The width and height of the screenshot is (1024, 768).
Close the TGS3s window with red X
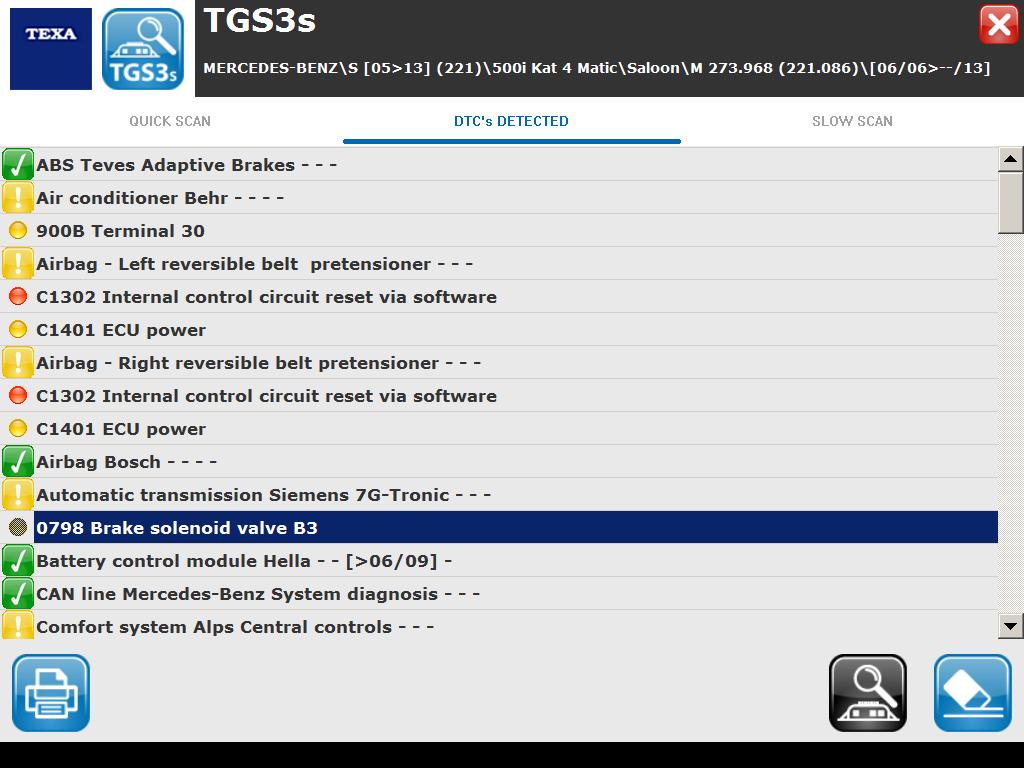tap(999, 25)
